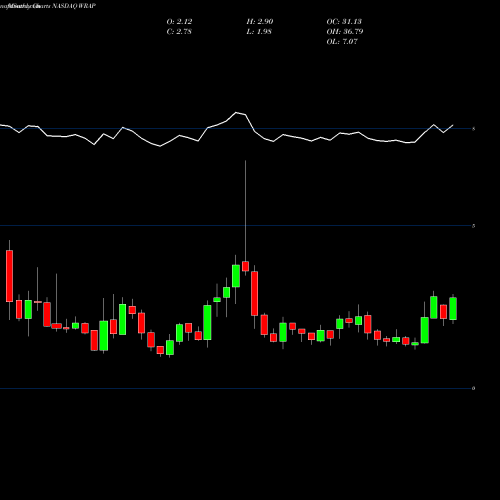Select the low value L: 1.98
The image size is (500, 500).
pyautogui.click(x=259, y=32)
